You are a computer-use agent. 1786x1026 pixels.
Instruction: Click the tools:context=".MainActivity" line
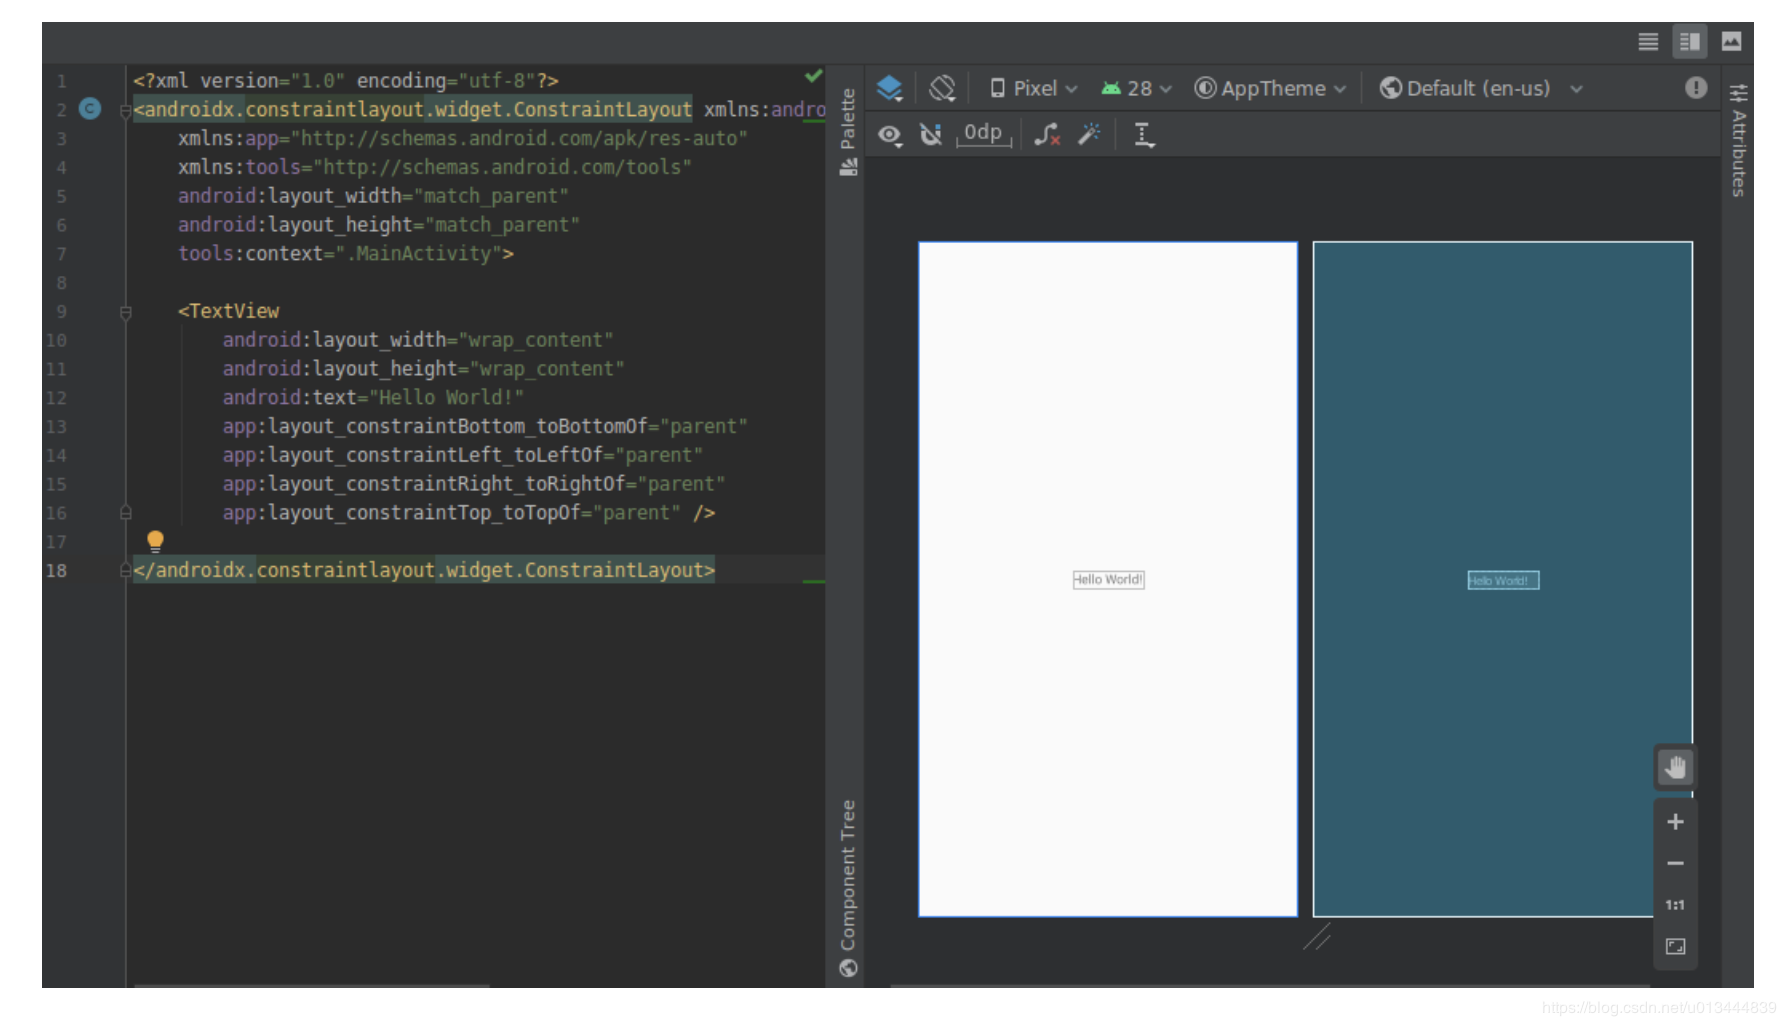tap(346, 254)
